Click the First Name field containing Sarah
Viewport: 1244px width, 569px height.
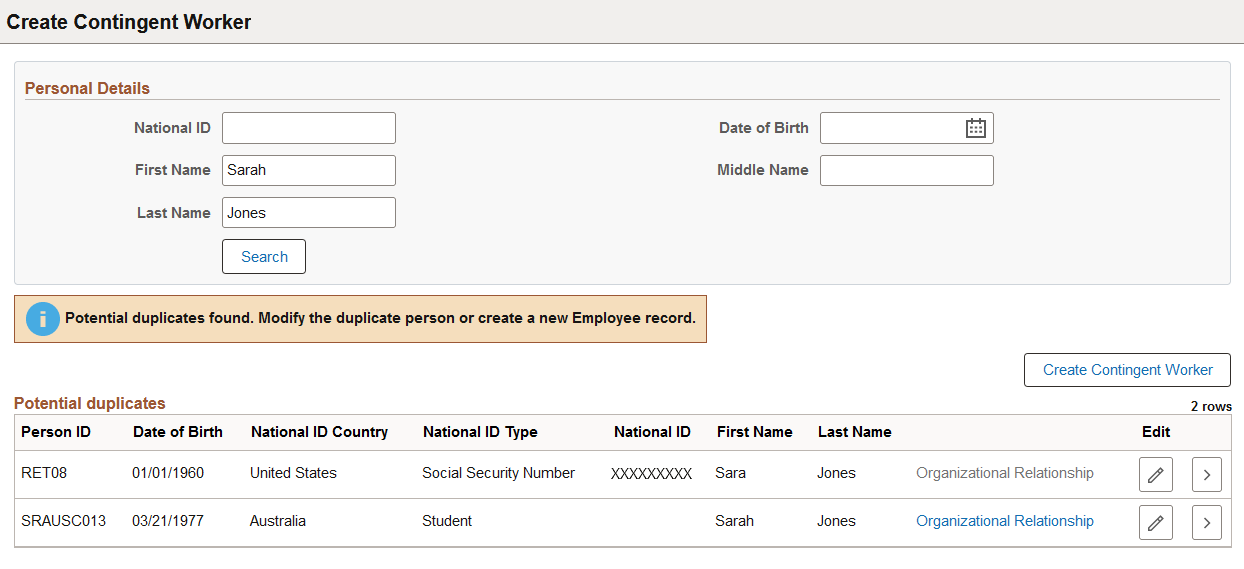pyautogui.click(x=309, y=170)
